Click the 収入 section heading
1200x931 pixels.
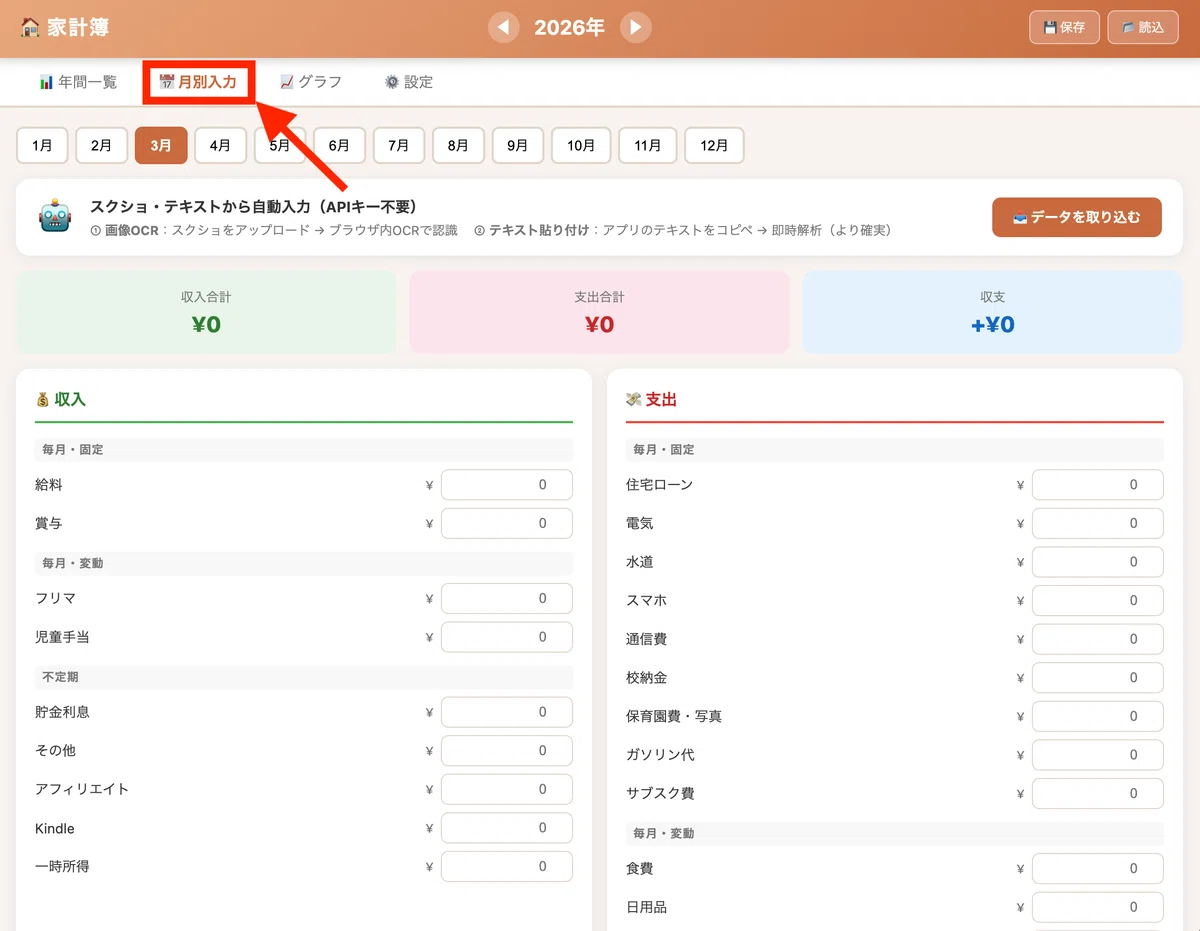tap(61, 399)
